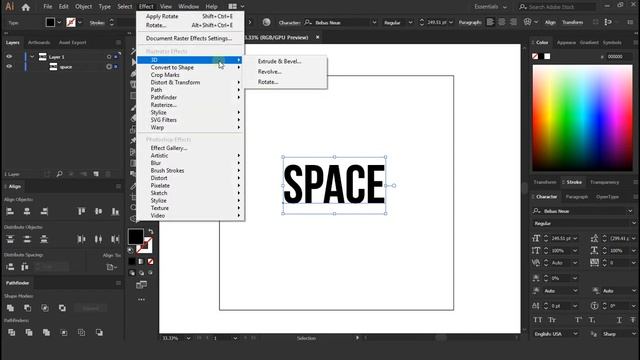
Task: Click swap fill and stroke arrow
Action: click(151, 231)
